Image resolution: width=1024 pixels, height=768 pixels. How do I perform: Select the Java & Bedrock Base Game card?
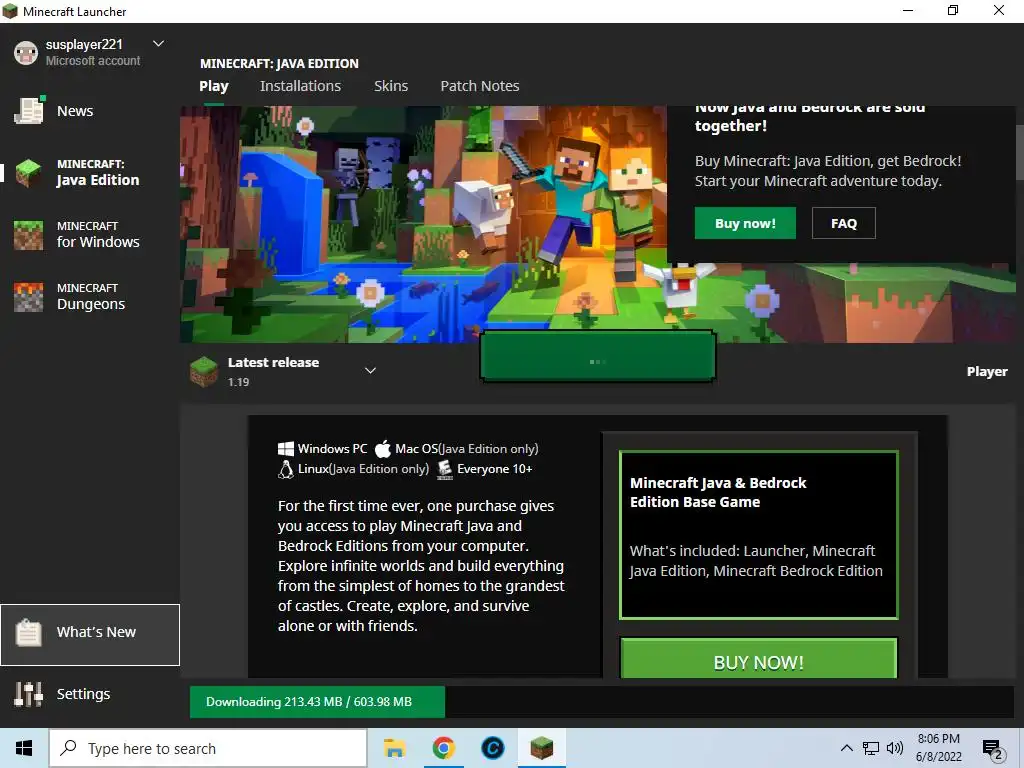758,534
